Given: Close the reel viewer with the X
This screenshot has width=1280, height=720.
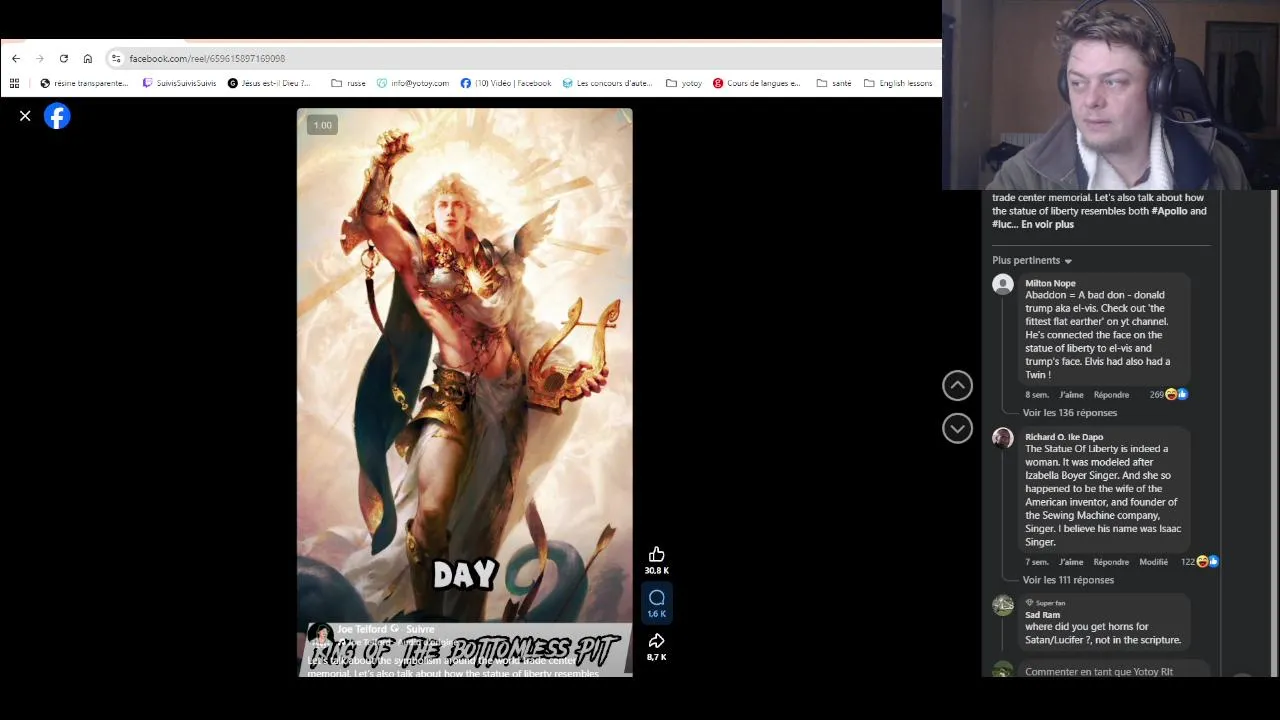Looking at the screenshot, I should click(x=25, y=117).
